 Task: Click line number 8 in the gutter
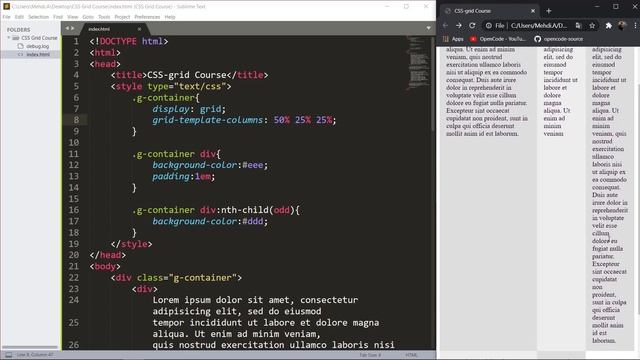pyautogui.click(x=76, y=120)
